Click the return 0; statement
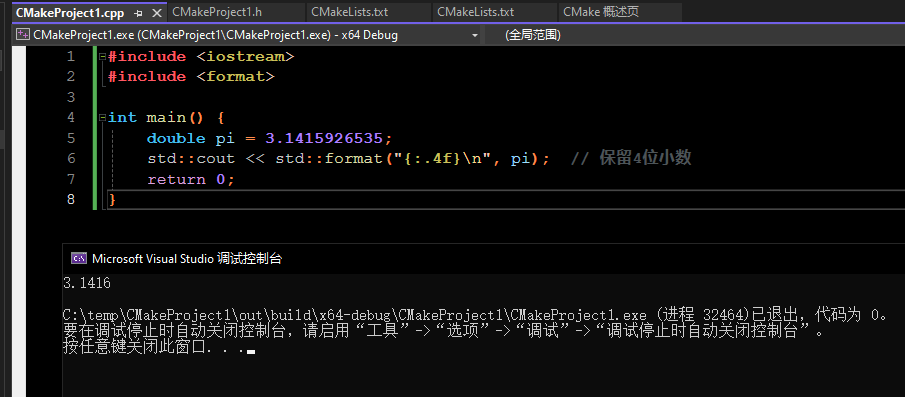The image size is (905, 397). tap(191, 179)
